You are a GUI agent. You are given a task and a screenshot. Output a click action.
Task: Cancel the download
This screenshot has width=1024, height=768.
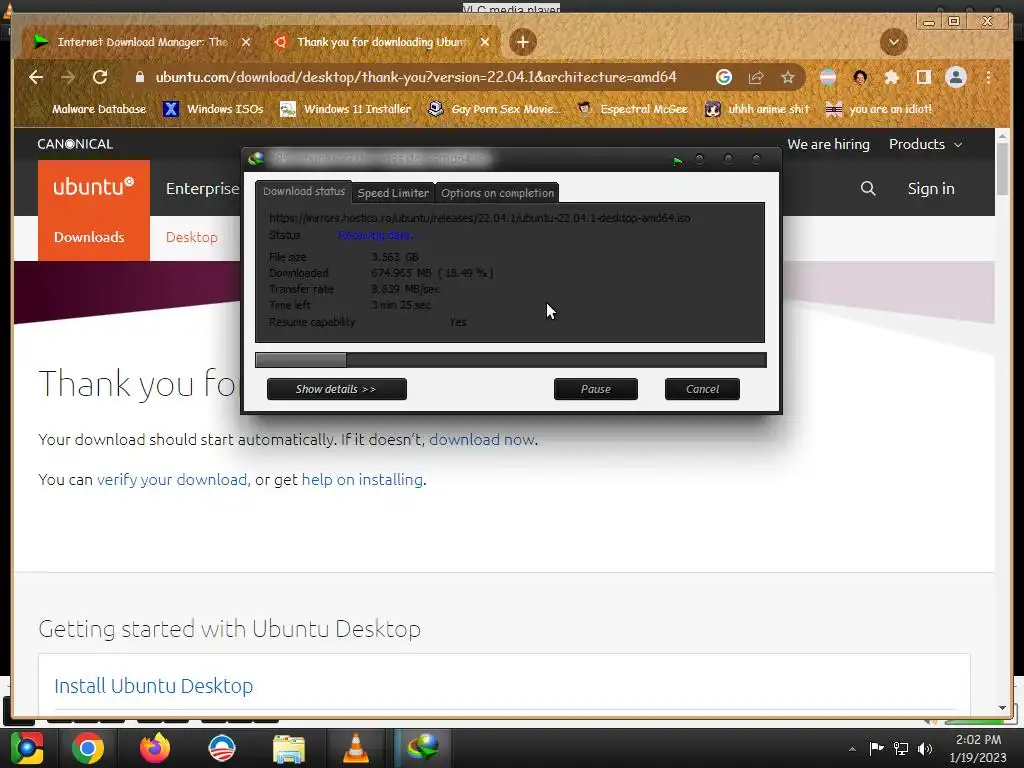pos(702,389)
